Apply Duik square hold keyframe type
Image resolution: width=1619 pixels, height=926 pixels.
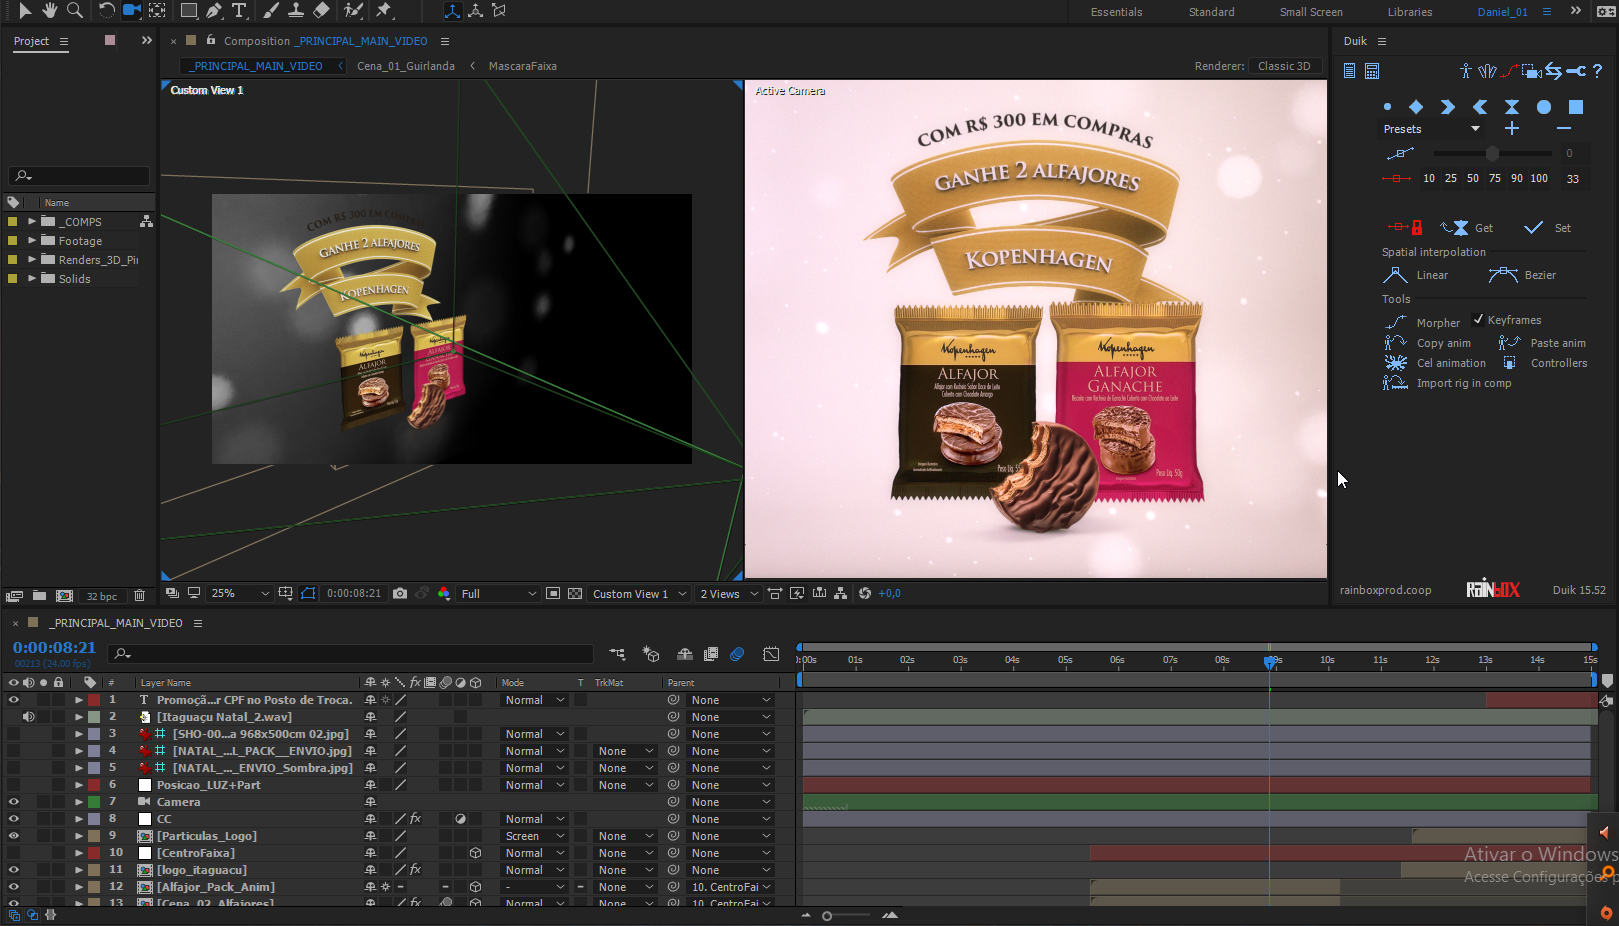click(1576, 107)
